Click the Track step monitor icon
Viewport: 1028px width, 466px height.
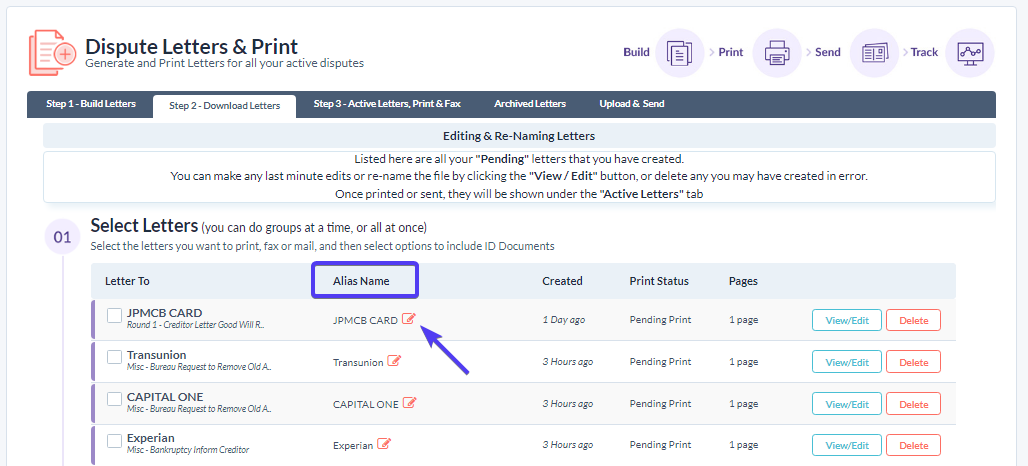click(969, 53)
